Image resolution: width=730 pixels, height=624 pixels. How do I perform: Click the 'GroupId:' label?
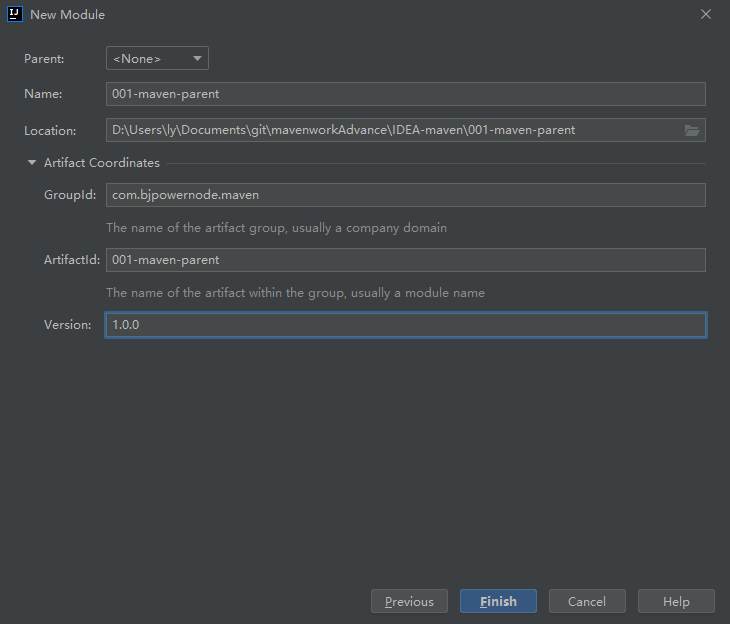[70, 195]
